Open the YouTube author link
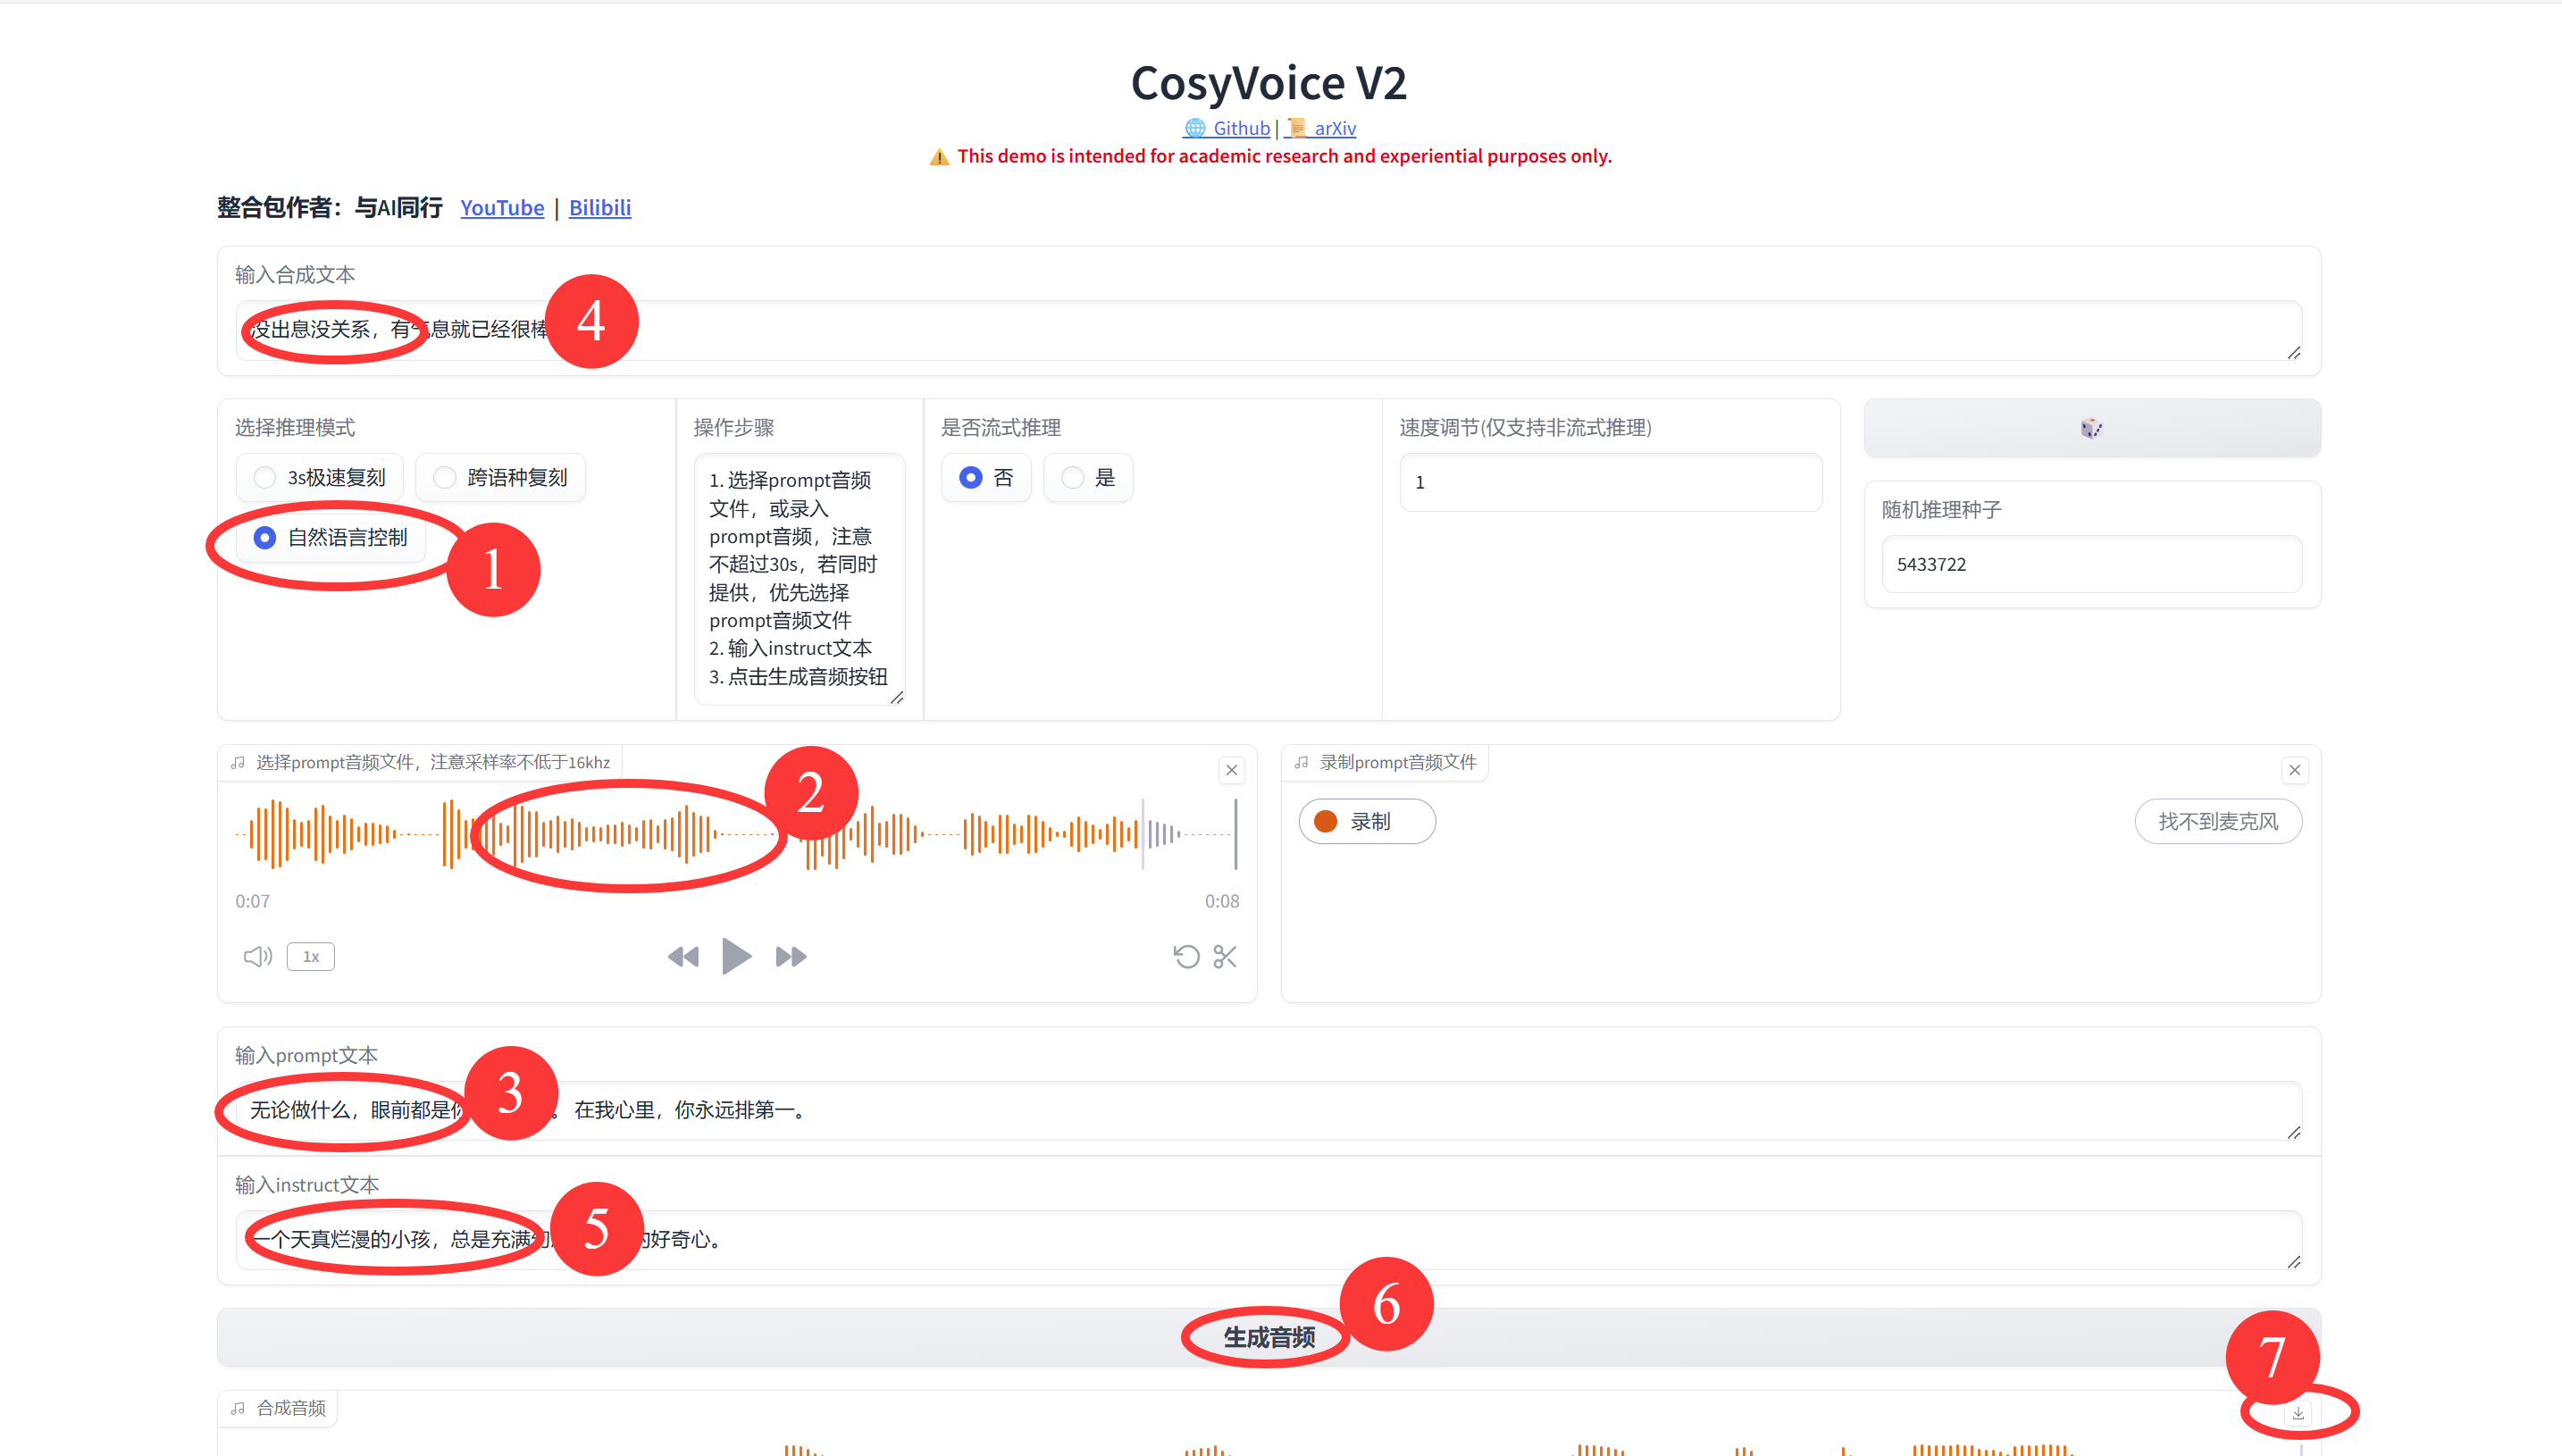This screenshot has width=2562, height=1456. [x=502, y=208]
